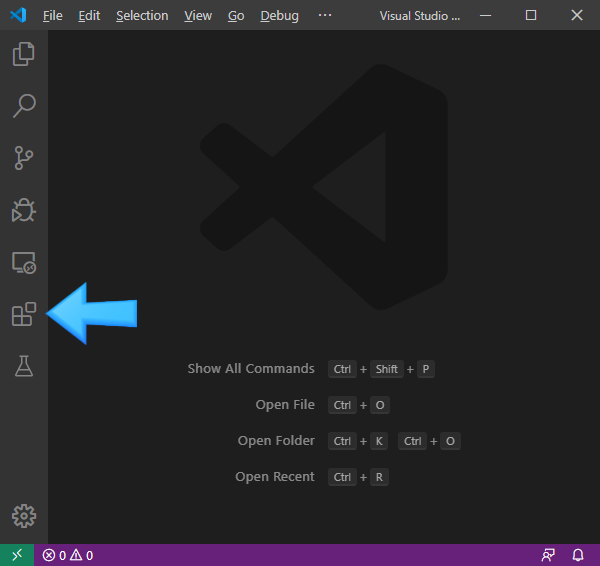Open the Debug menu
Screen dimensions: 600x566
(x=280, y=16)
